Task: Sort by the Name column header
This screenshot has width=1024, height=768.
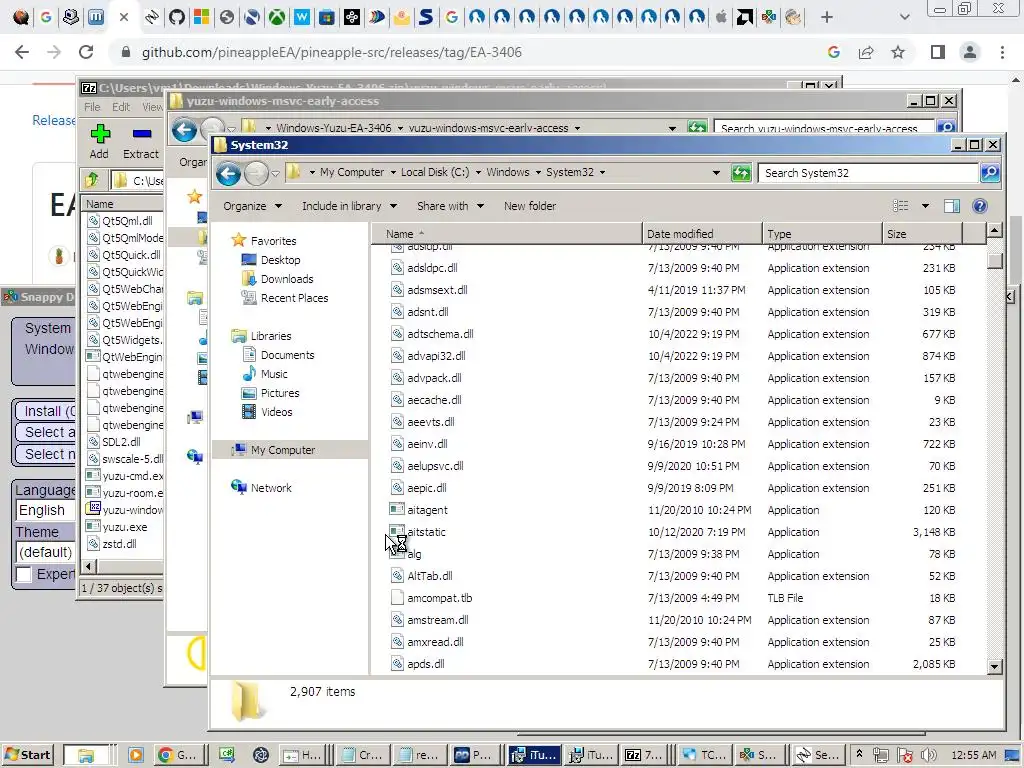Action: (x=507, y=234)
